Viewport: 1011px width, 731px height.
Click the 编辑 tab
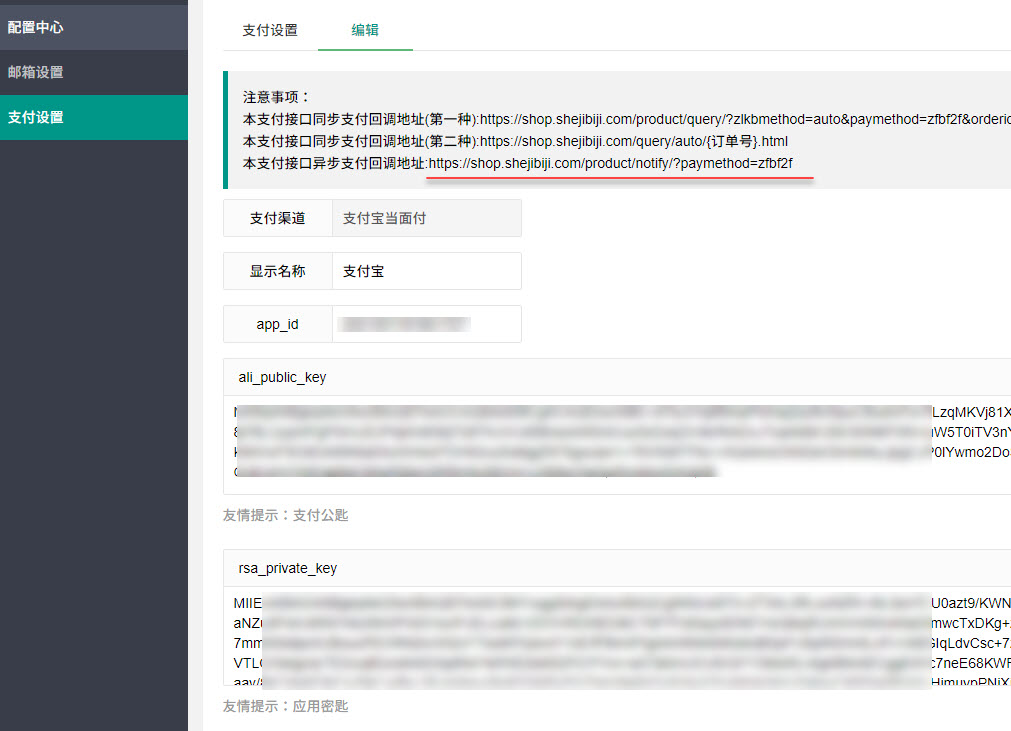[x=365, y=30]
